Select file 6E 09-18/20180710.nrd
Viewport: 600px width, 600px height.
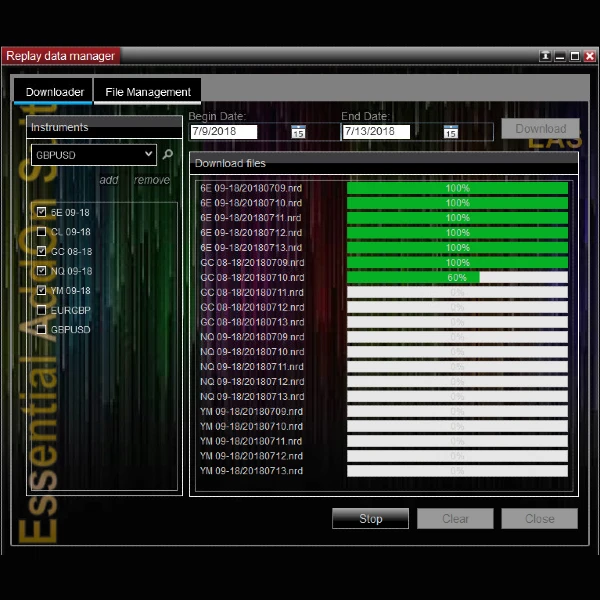(251, 203)
